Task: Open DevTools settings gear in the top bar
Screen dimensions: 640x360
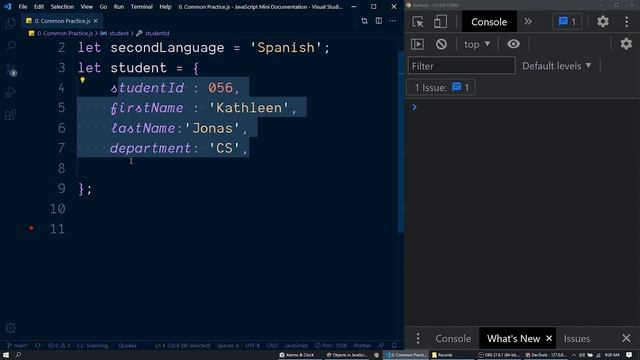Action: pos(603,21)
